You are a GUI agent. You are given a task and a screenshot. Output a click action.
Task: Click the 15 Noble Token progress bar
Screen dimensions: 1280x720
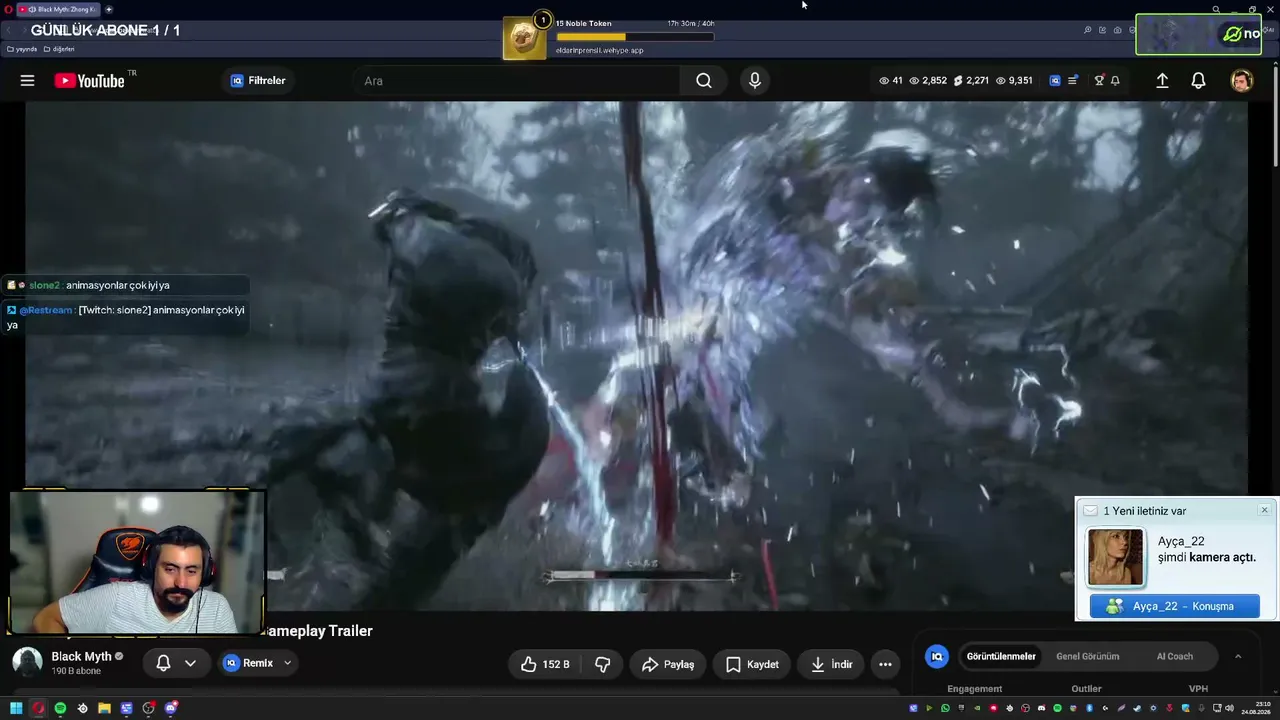click(635, 37)
